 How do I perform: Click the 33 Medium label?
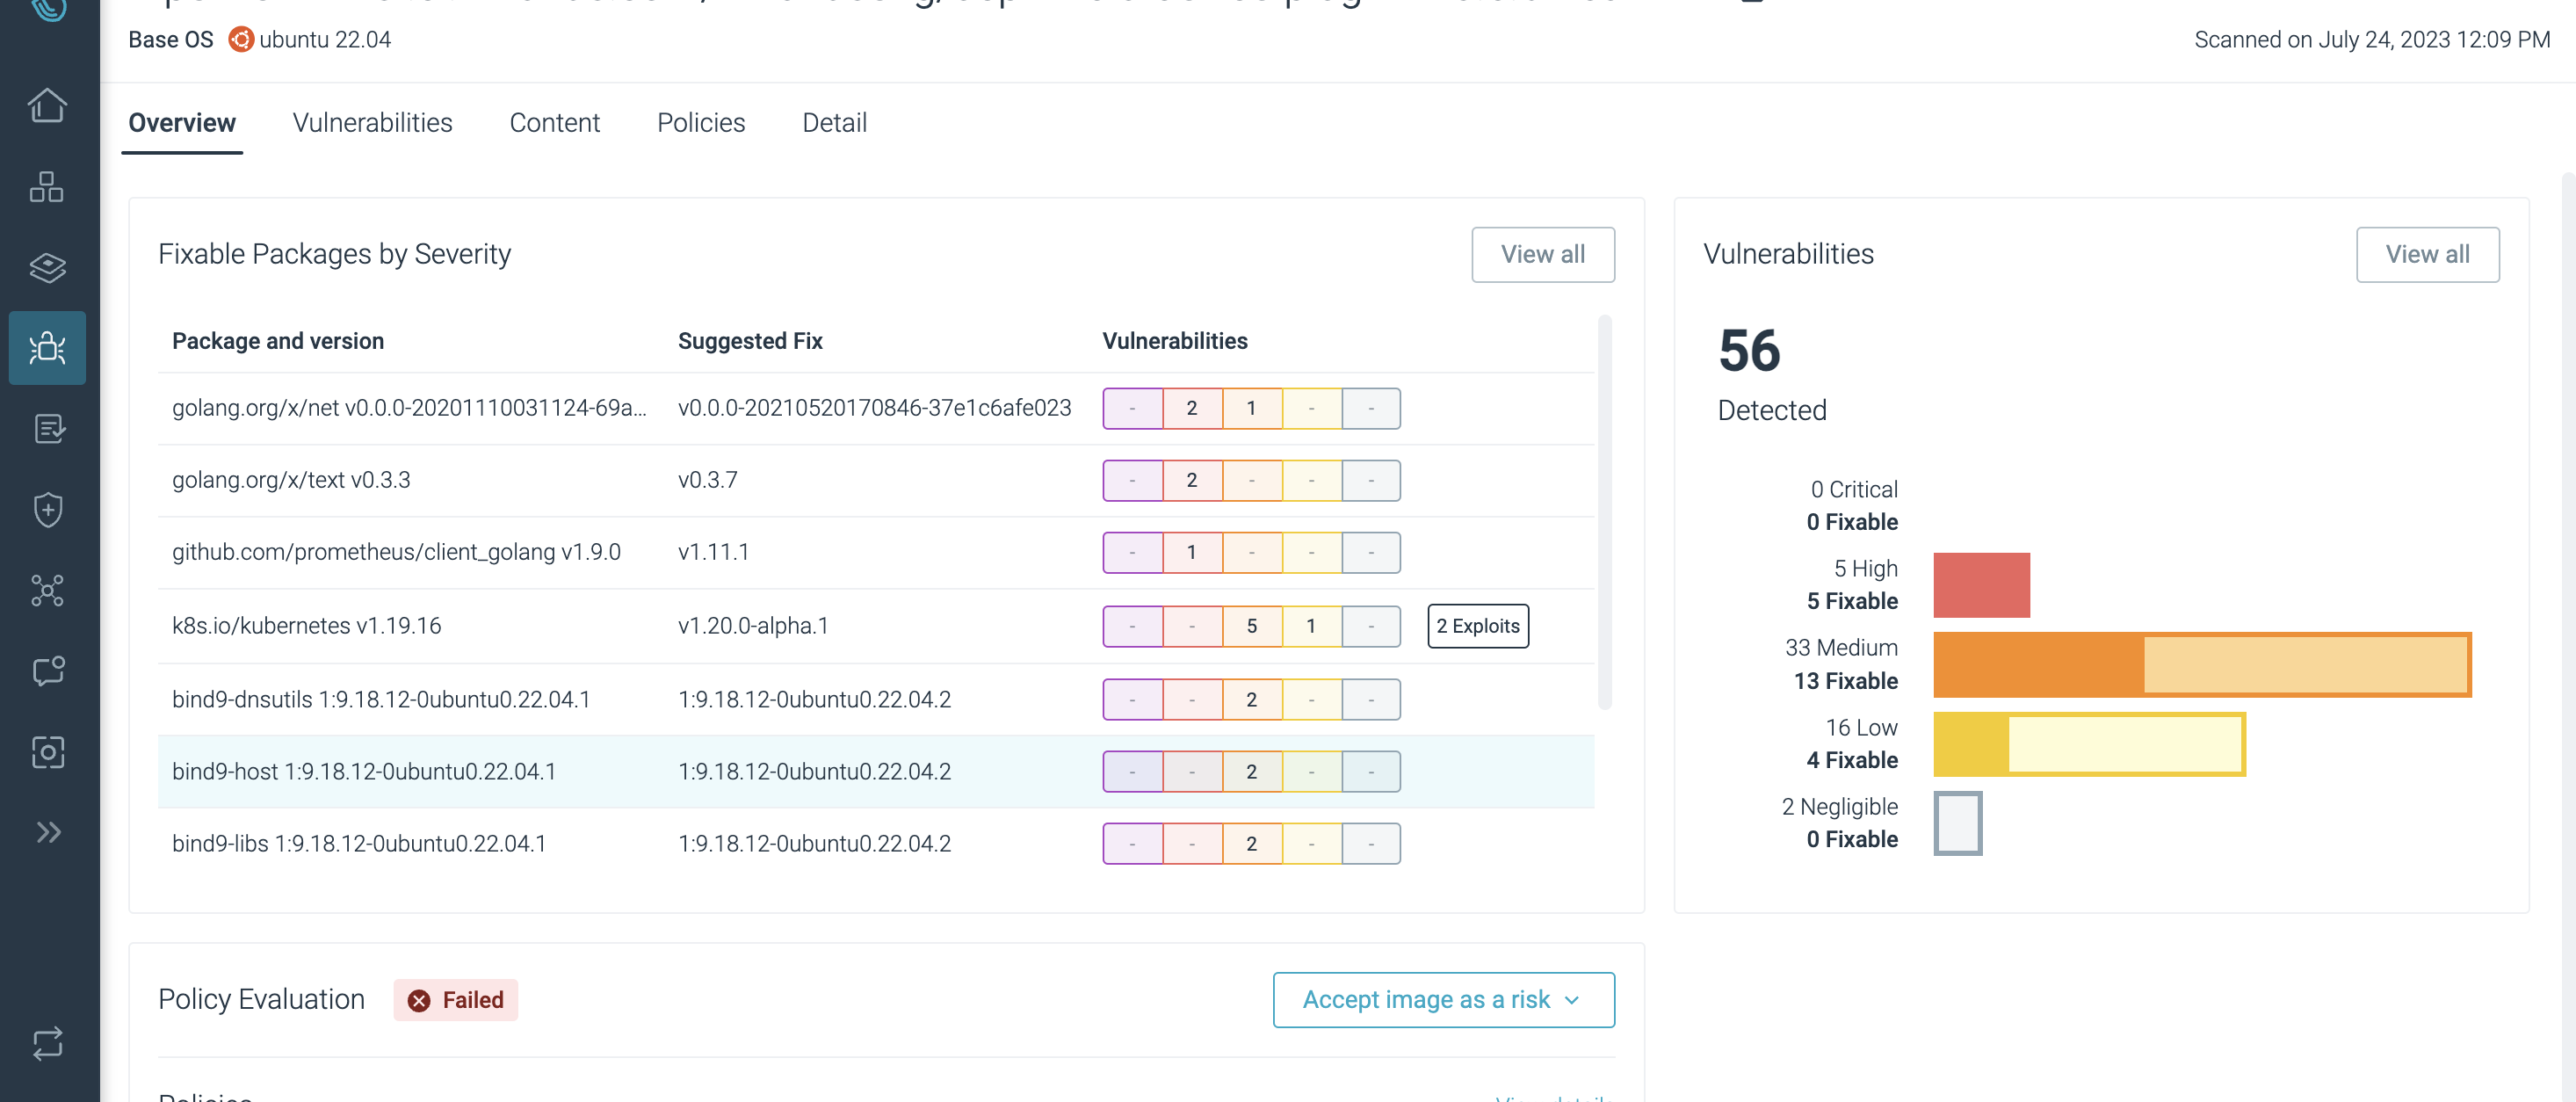pyautogui.click(x=1841, y=647)
